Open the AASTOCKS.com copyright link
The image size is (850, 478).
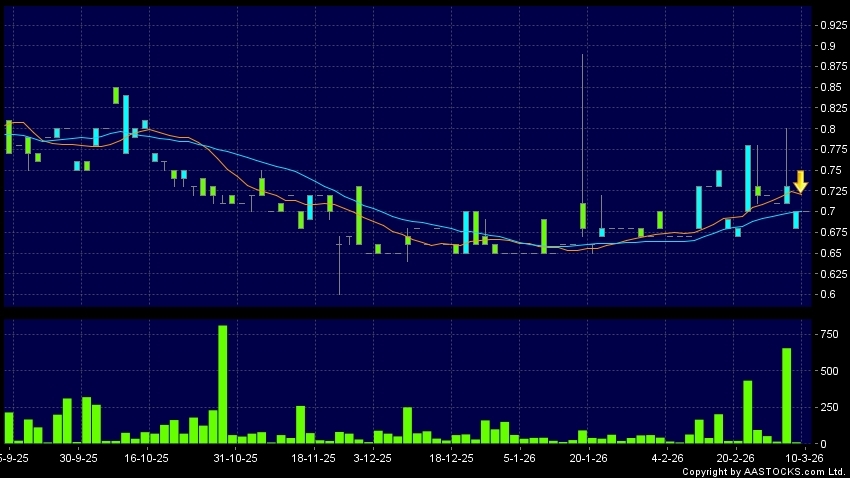pos(765,471)
